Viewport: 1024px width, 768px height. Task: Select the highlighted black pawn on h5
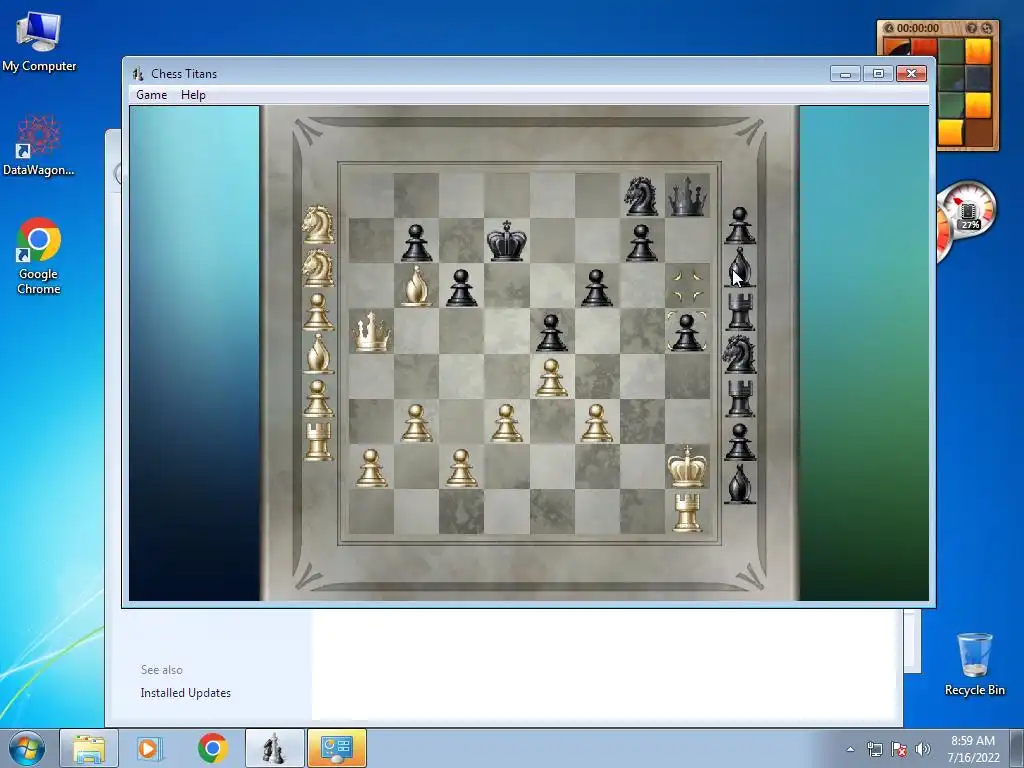pyautogui.click(x=686, y=332)
